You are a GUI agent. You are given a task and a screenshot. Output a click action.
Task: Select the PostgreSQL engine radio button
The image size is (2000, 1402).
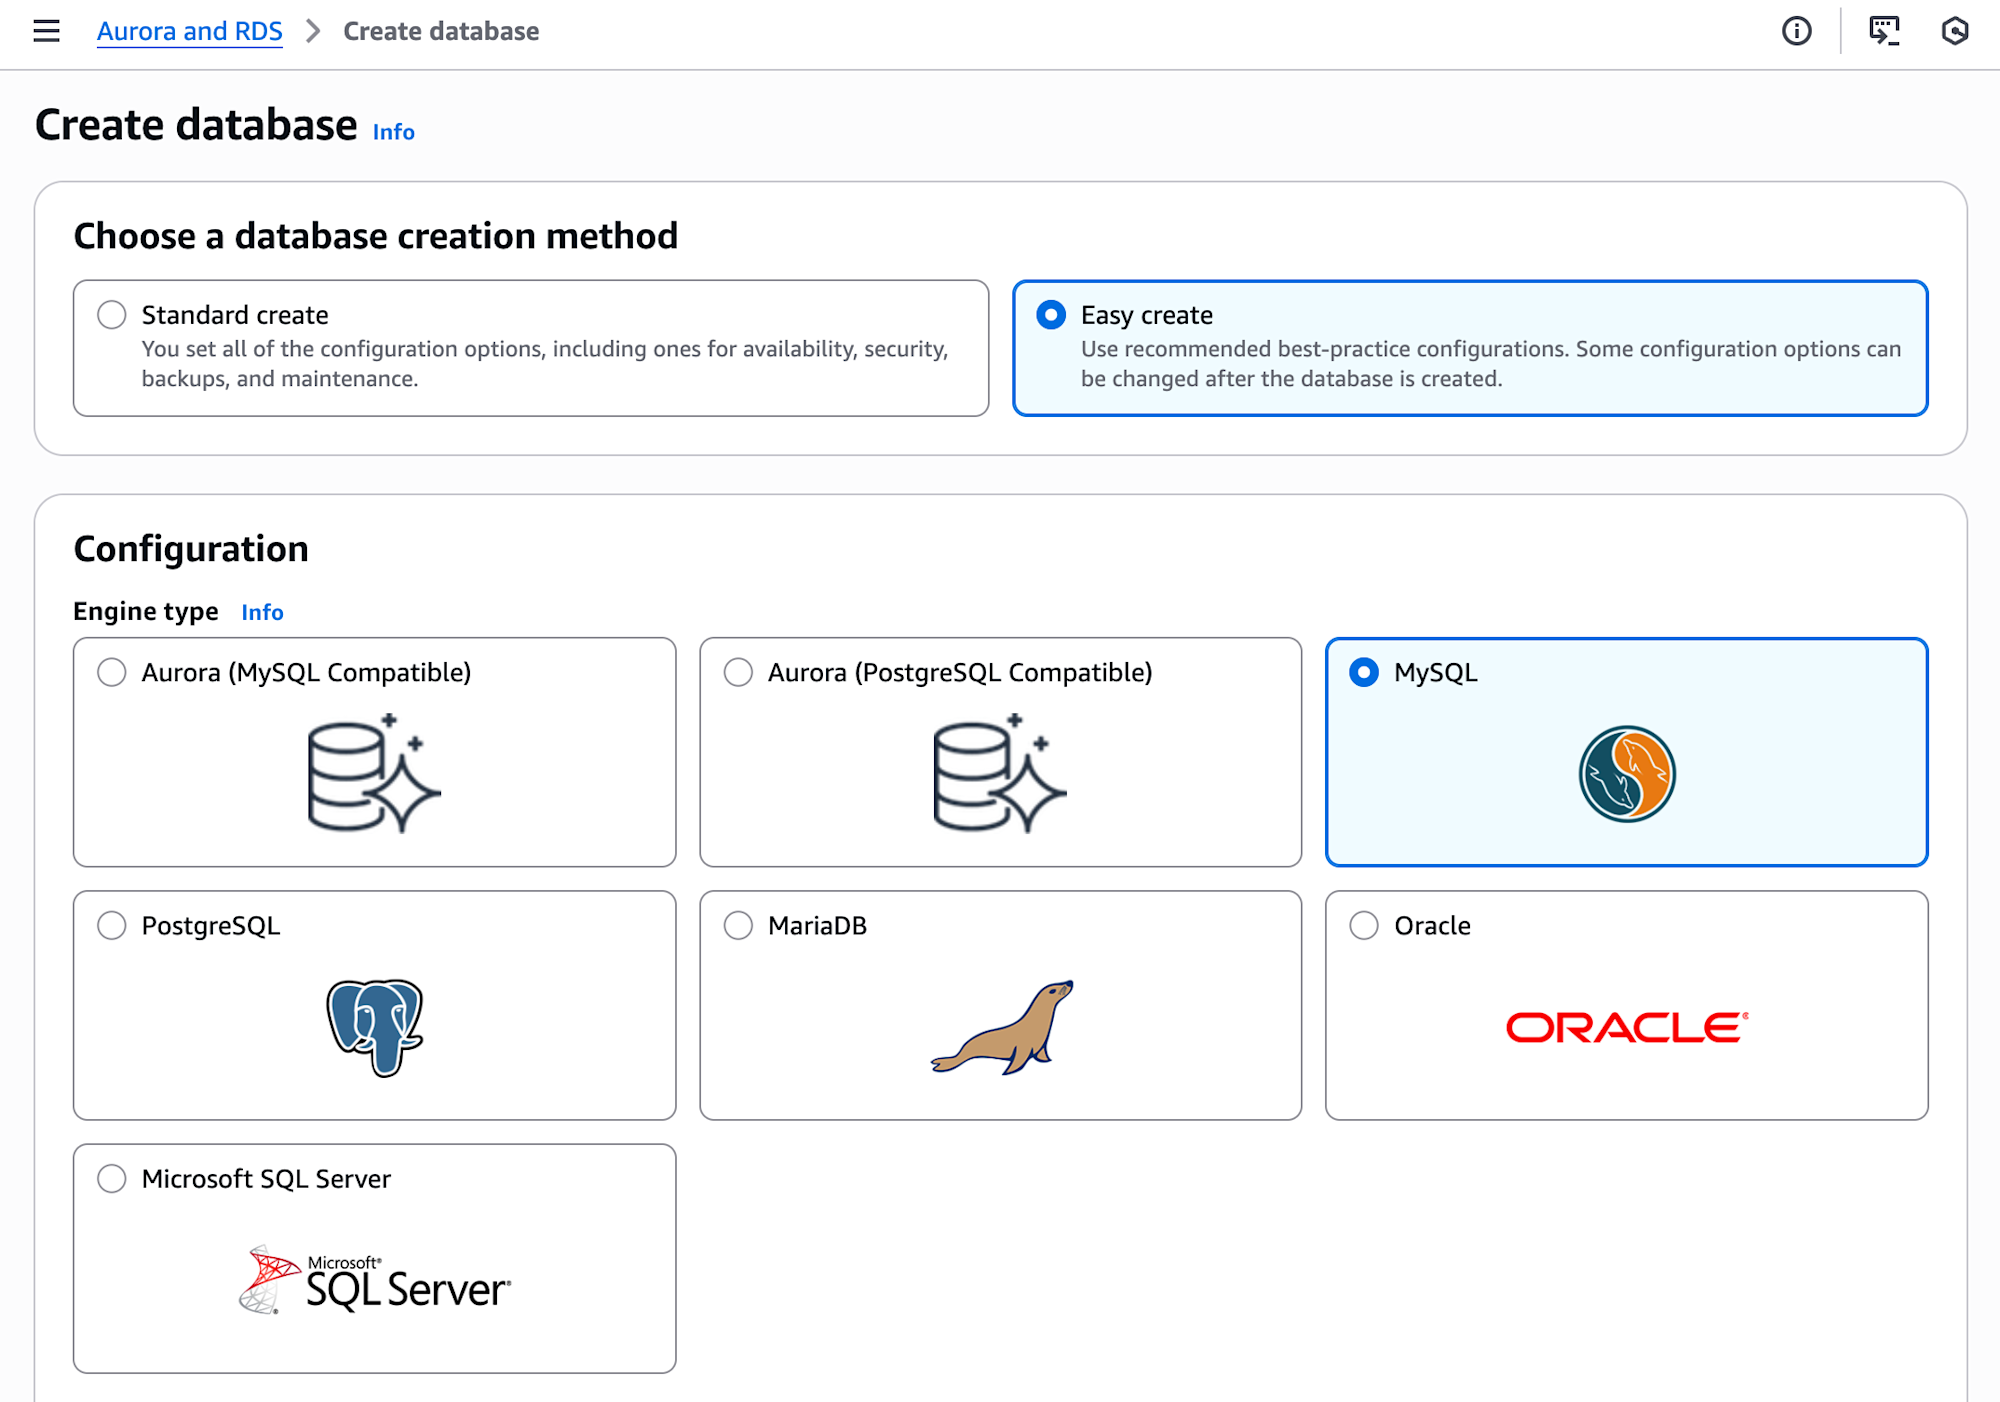(112, 925)
